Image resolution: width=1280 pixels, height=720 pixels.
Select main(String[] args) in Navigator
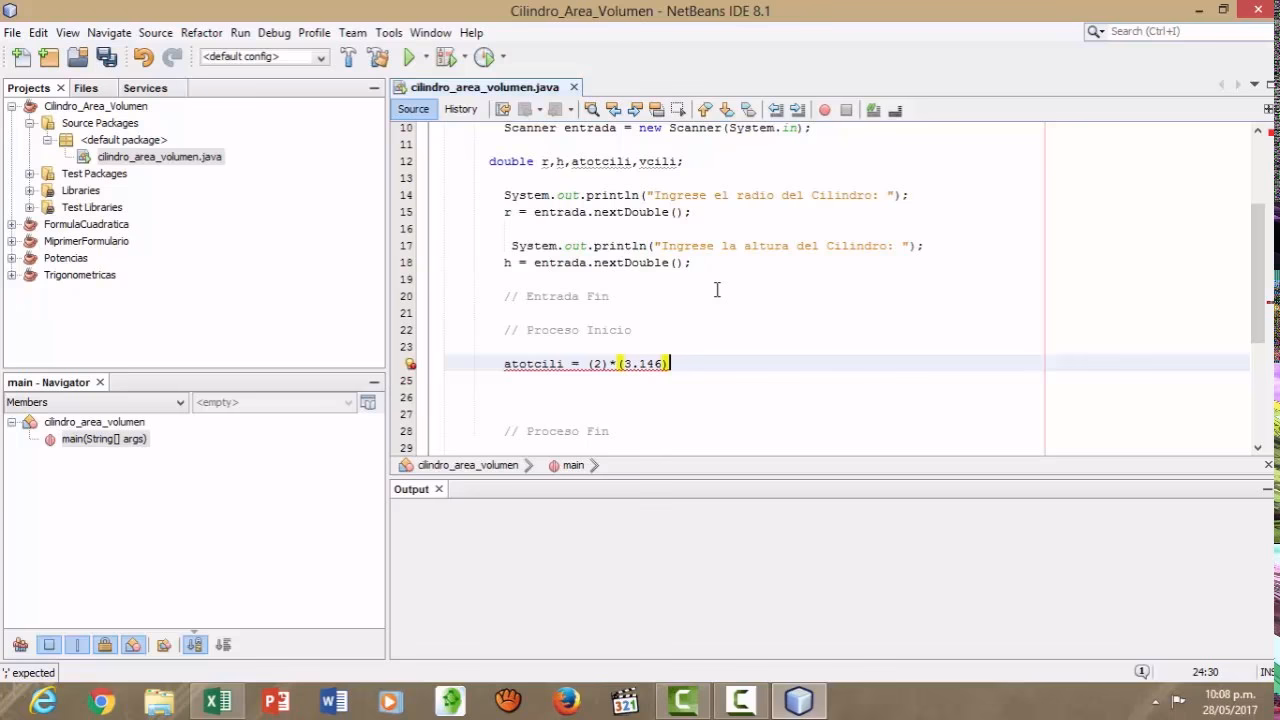click(x=104, y=439)
